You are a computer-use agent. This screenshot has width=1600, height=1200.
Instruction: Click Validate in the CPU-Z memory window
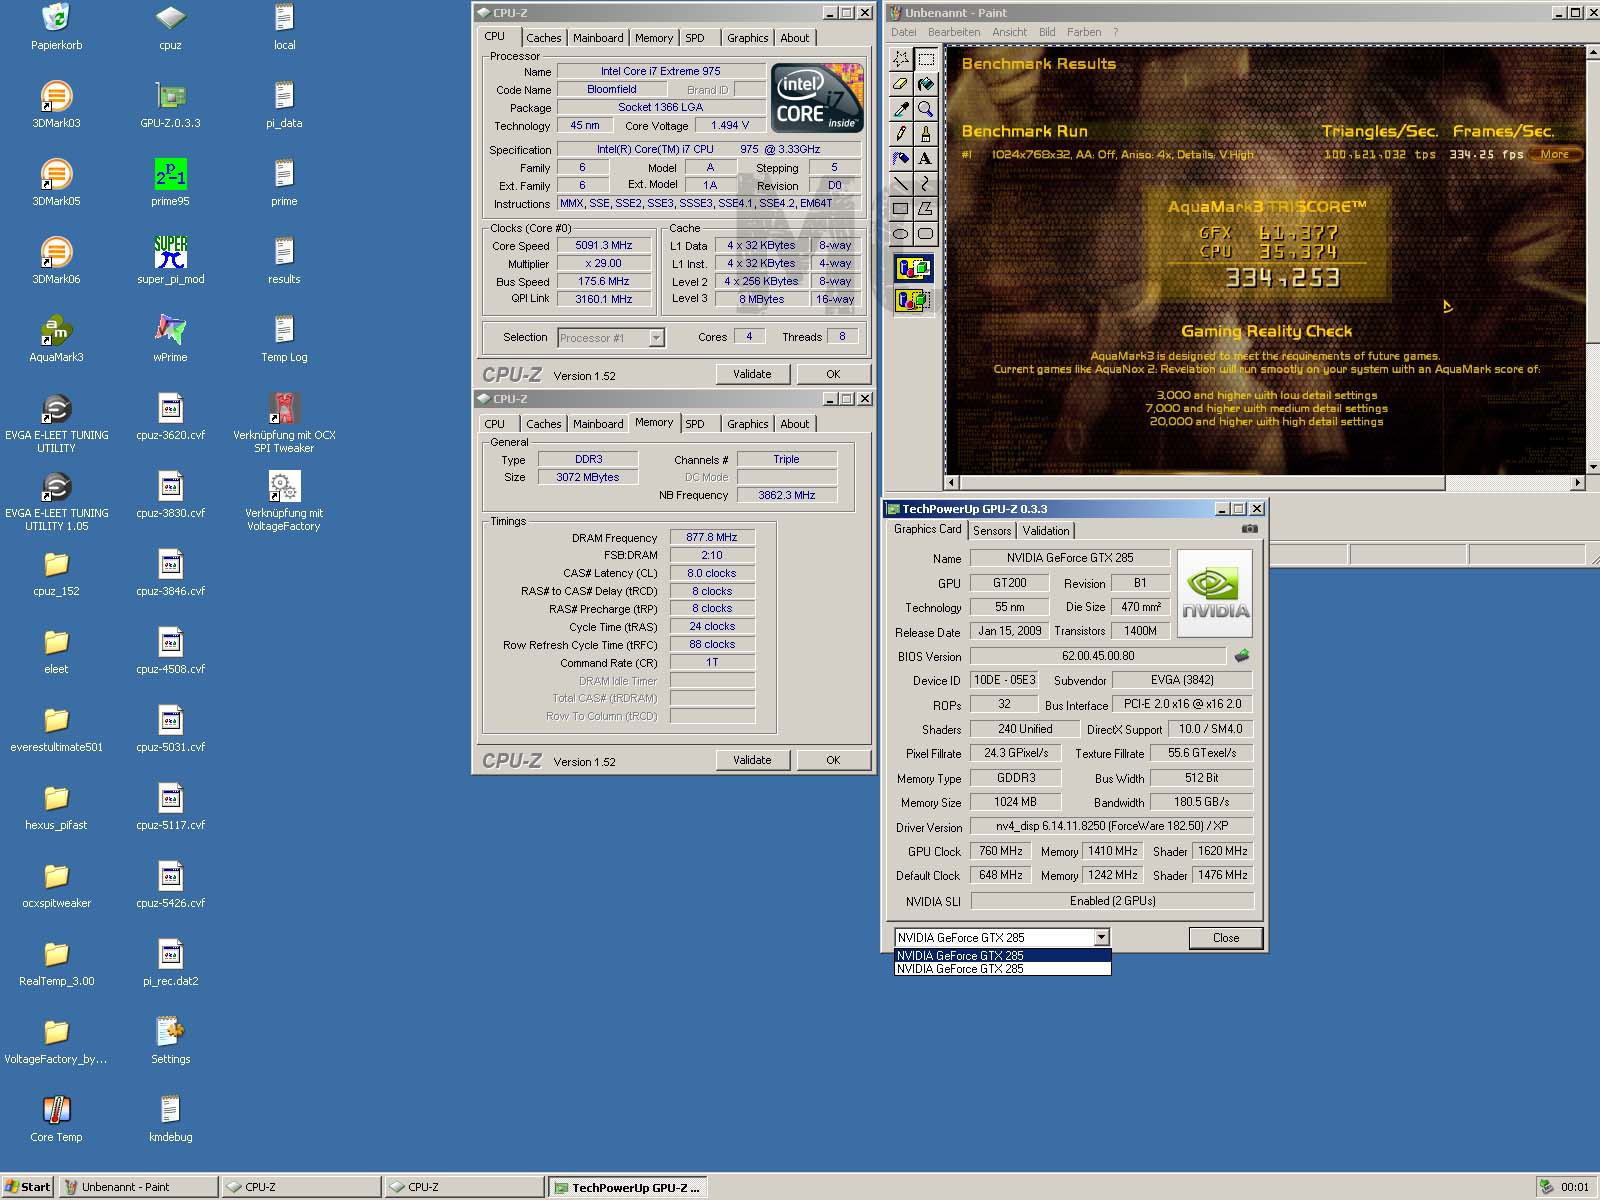752,760
